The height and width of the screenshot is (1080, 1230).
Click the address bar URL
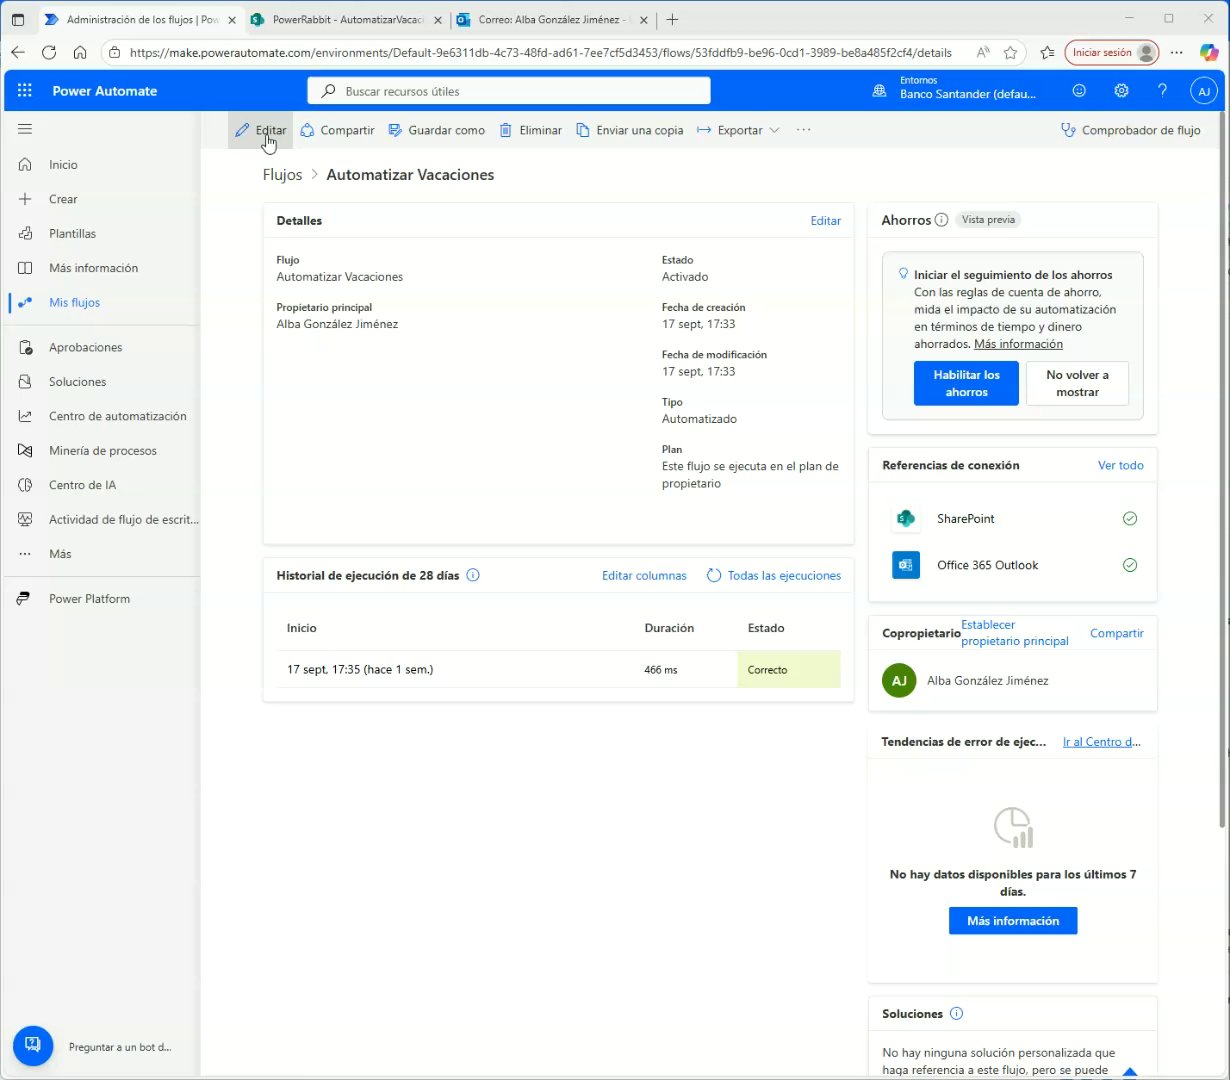click(x=540, y=53)
